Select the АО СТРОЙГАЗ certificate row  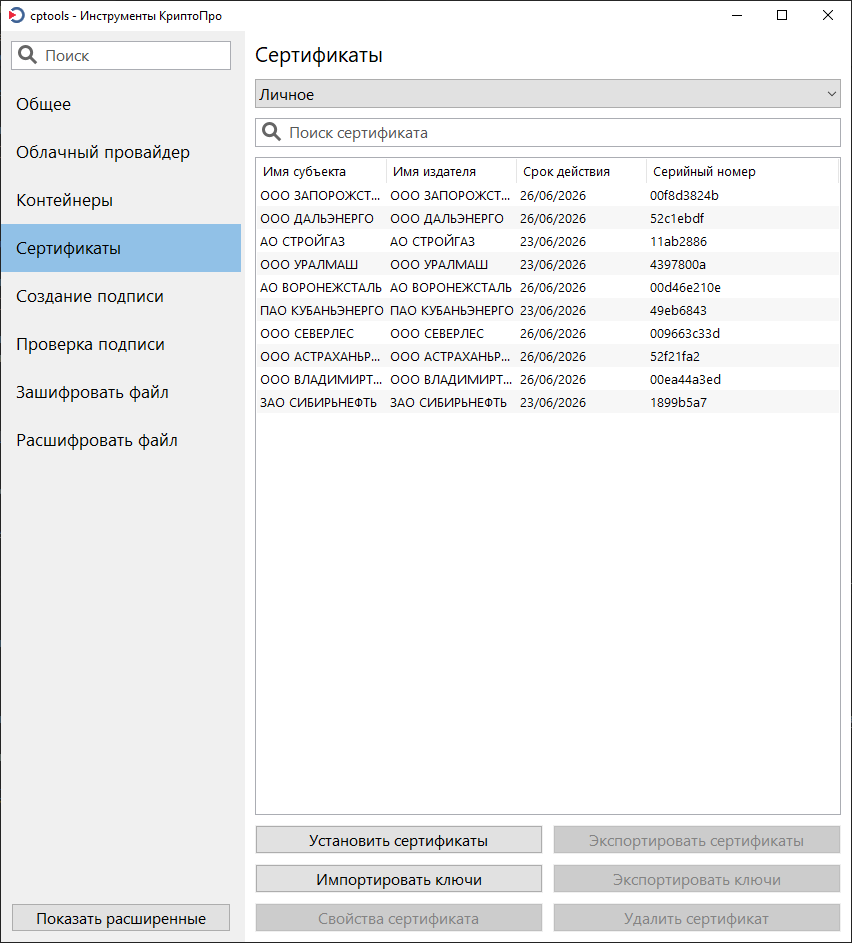click(547, 241)
